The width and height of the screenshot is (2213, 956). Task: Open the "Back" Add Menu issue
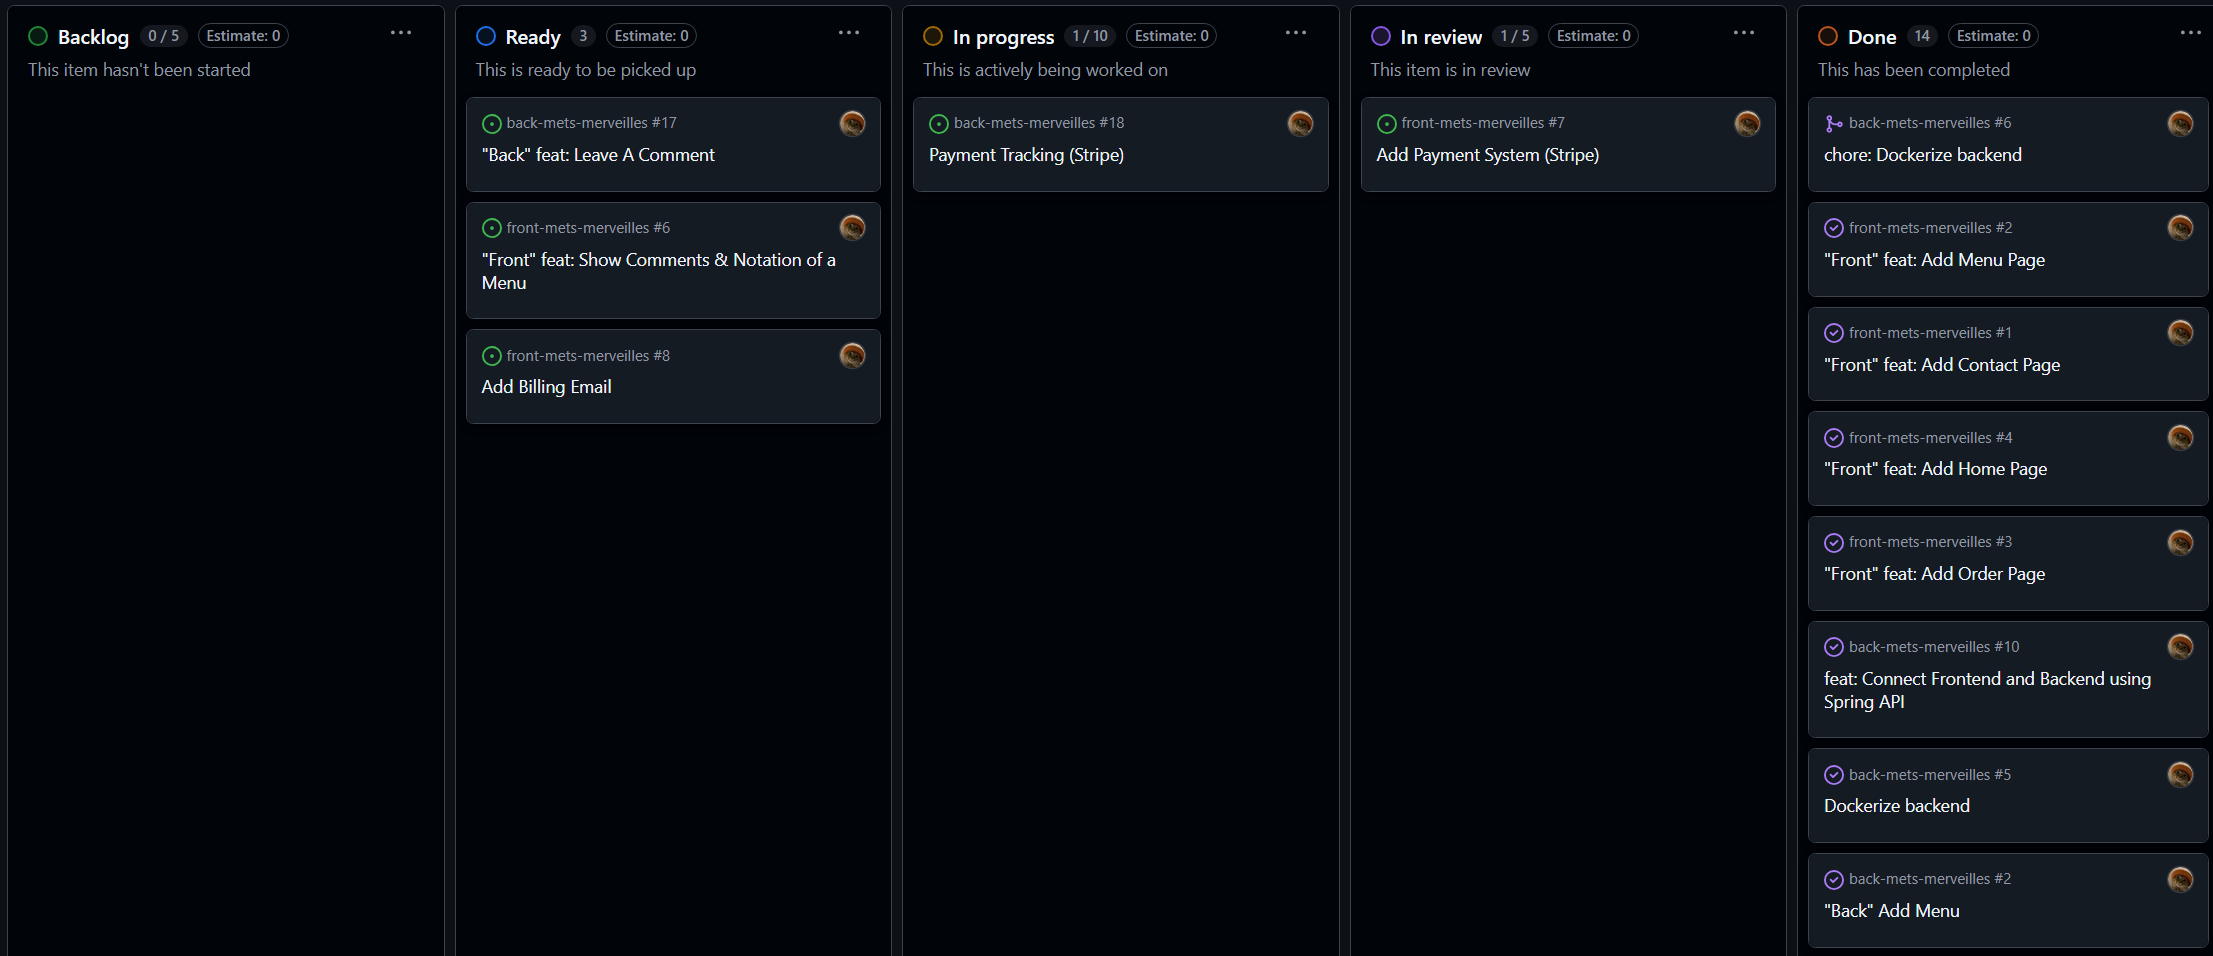tap(1892, 911)
